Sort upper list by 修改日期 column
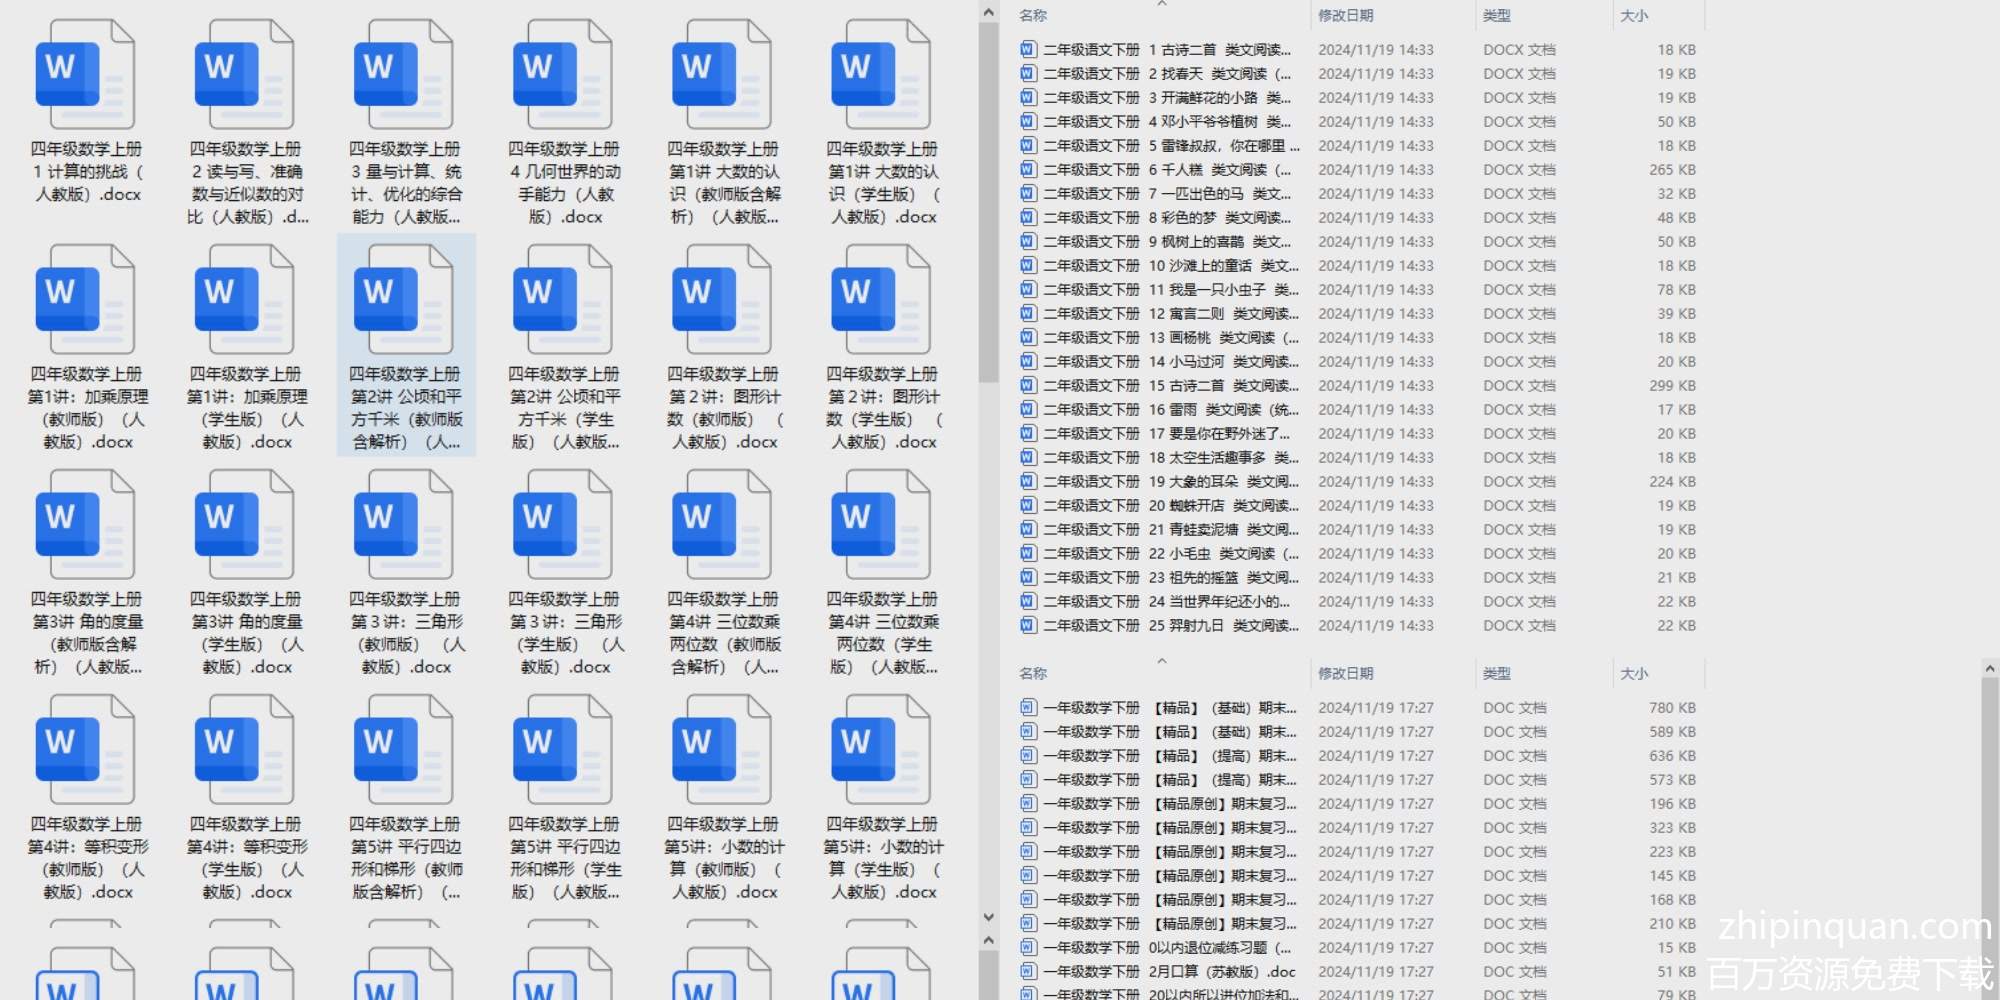The height and width of the screenshot is (1000, 2000). [1345, 16]
